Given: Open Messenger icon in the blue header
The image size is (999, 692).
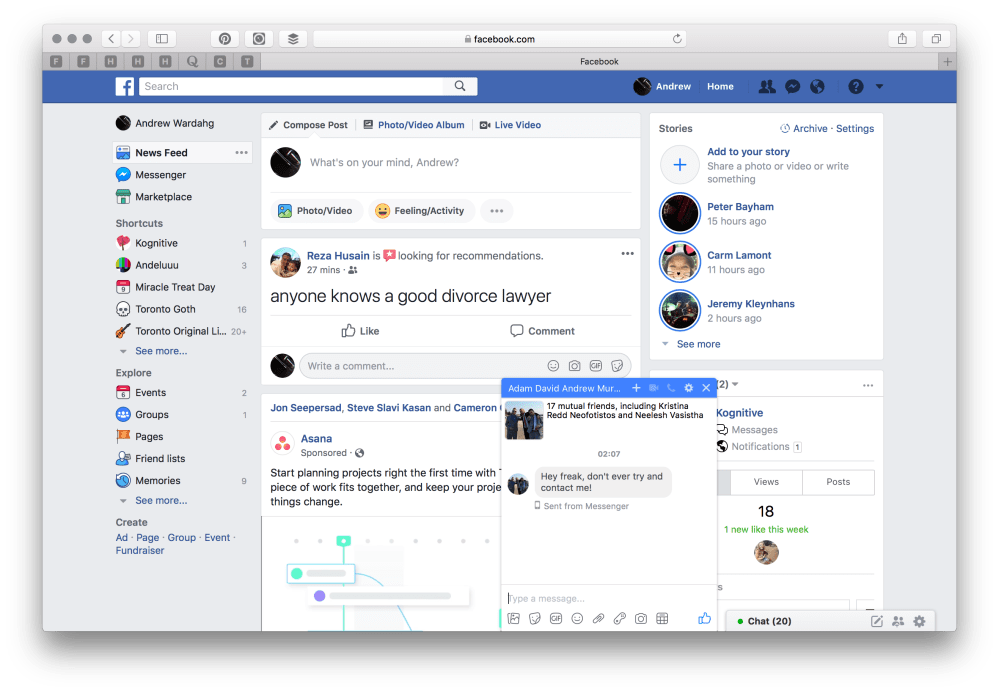Looking at the screenshot, I should (792, 87).
